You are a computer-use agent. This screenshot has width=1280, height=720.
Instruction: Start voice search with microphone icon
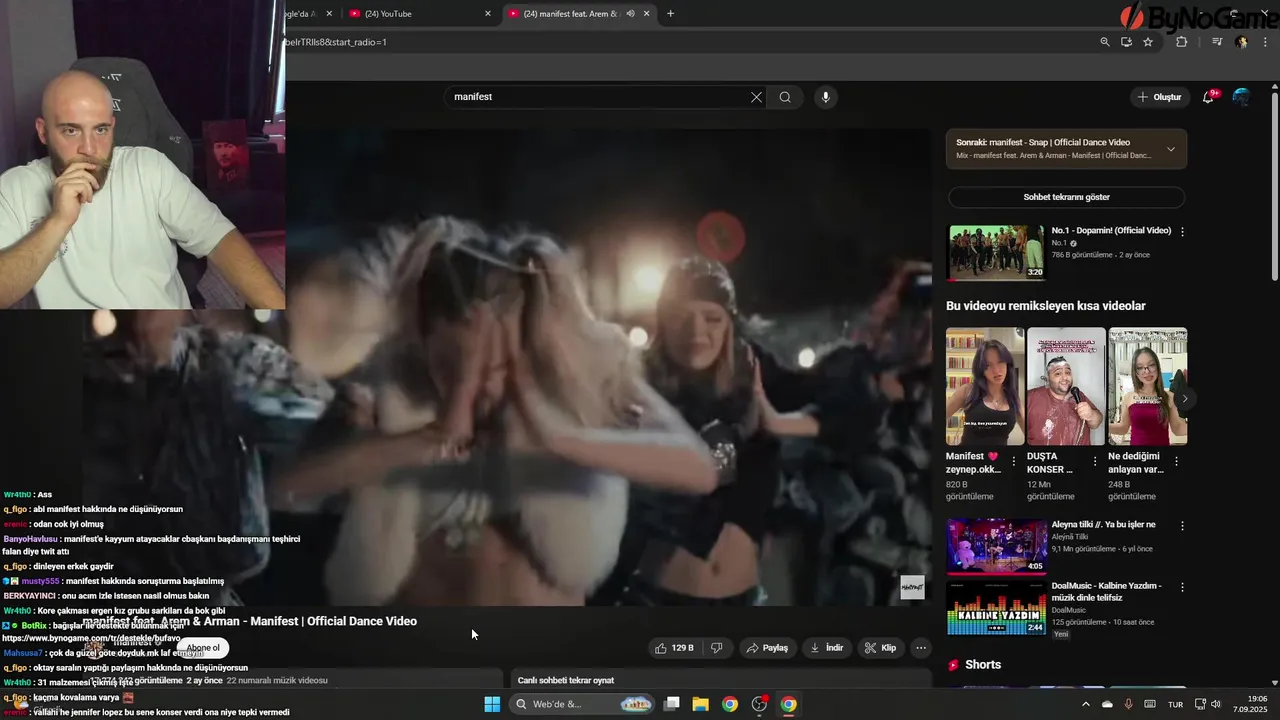(x=826, y=97)
